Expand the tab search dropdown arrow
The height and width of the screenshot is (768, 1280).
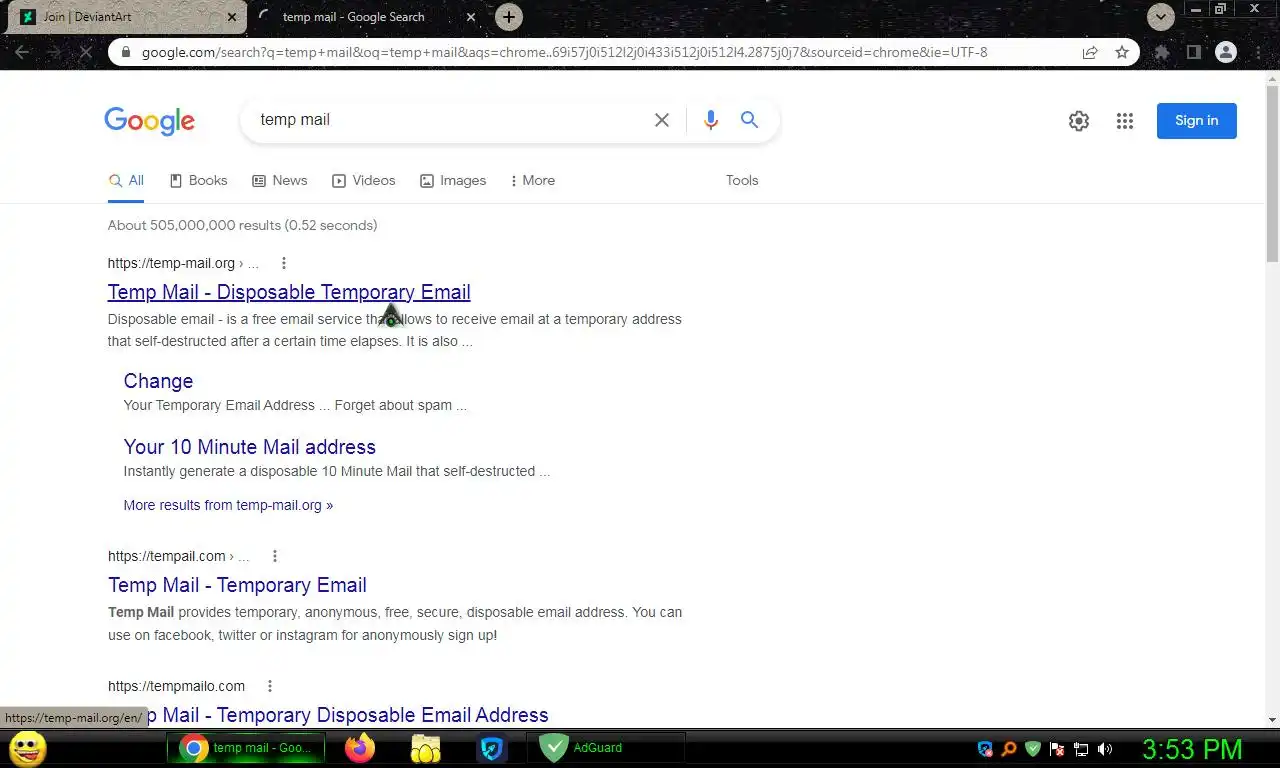coord(1160,17)
